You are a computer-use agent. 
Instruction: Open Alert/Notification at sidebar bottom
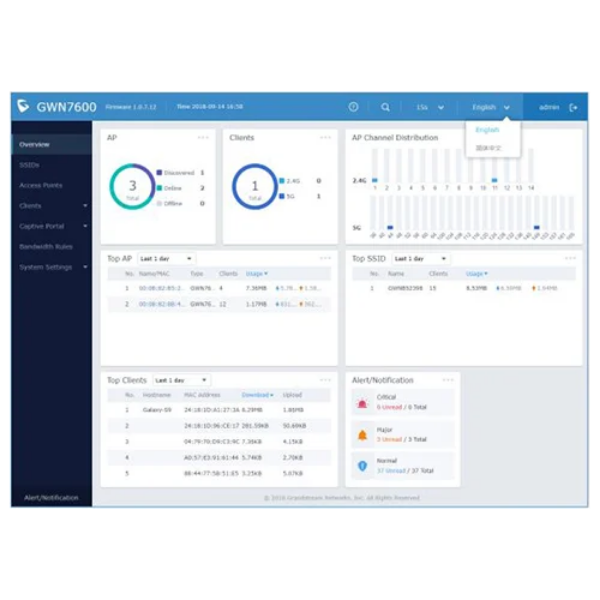coord(51,497)
